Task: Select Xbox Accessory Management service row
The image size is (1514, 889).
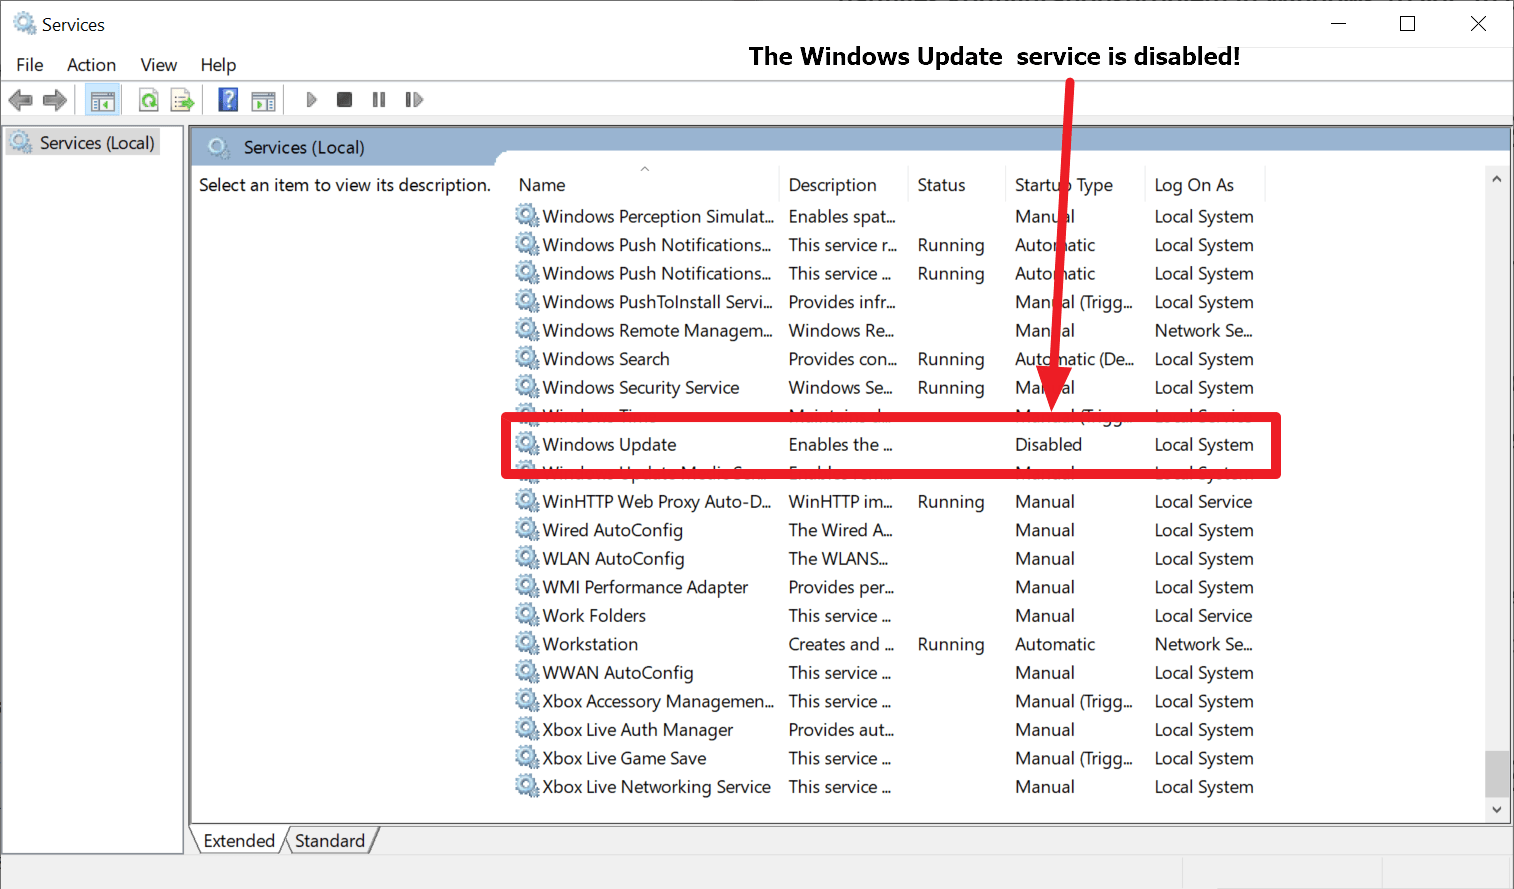Action: [884, 701]
